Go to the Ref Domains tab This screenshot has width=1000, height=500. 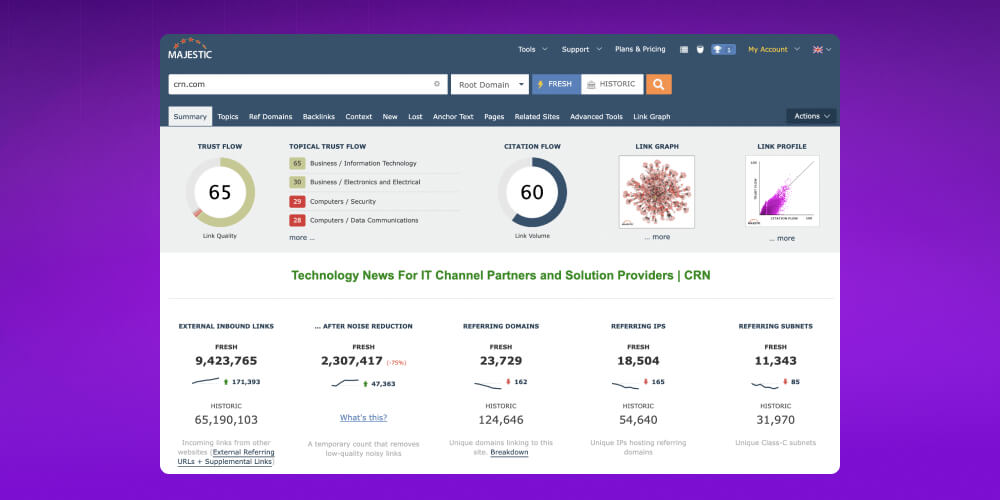(270, 117)
